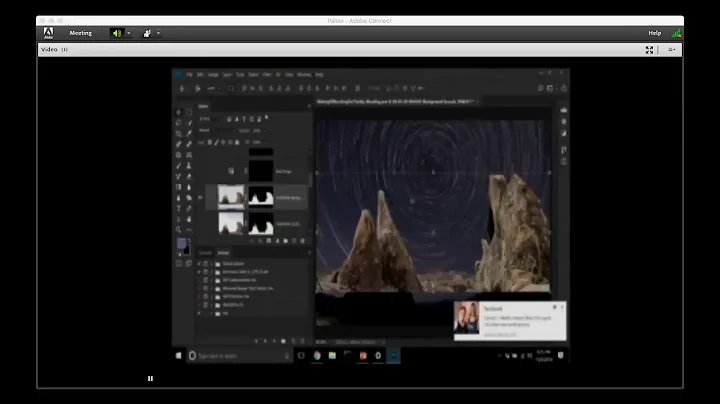Click the foreground color swatch

[x=181, y=243]
